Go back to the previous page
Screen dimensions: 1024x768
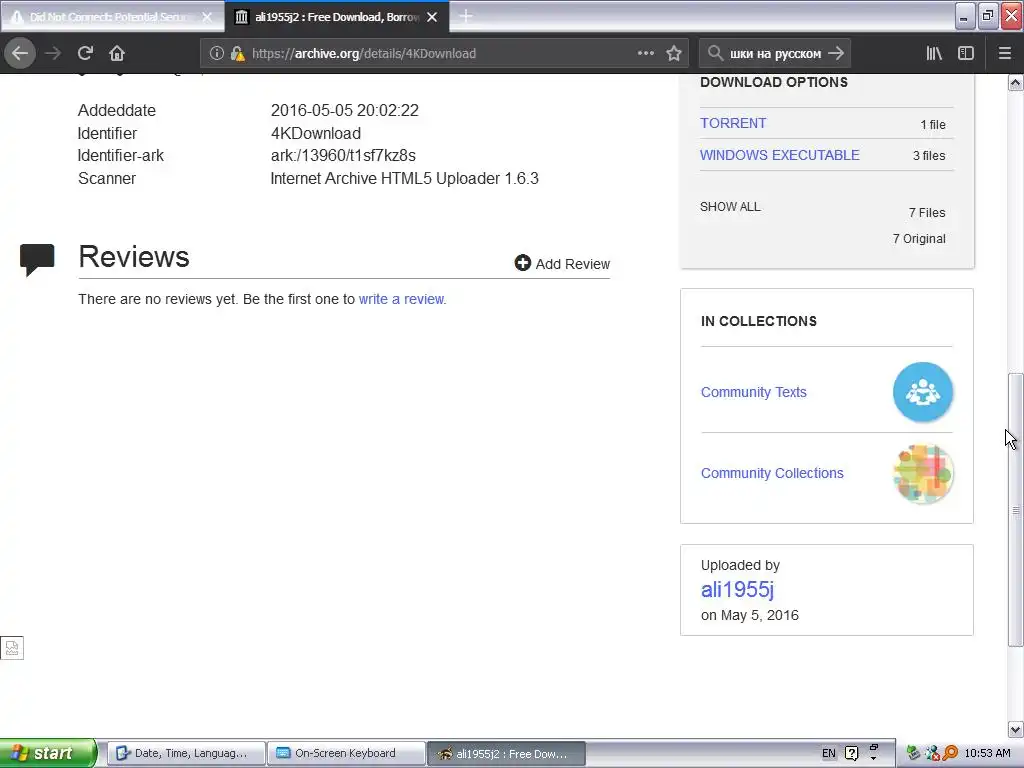(20, 54)
